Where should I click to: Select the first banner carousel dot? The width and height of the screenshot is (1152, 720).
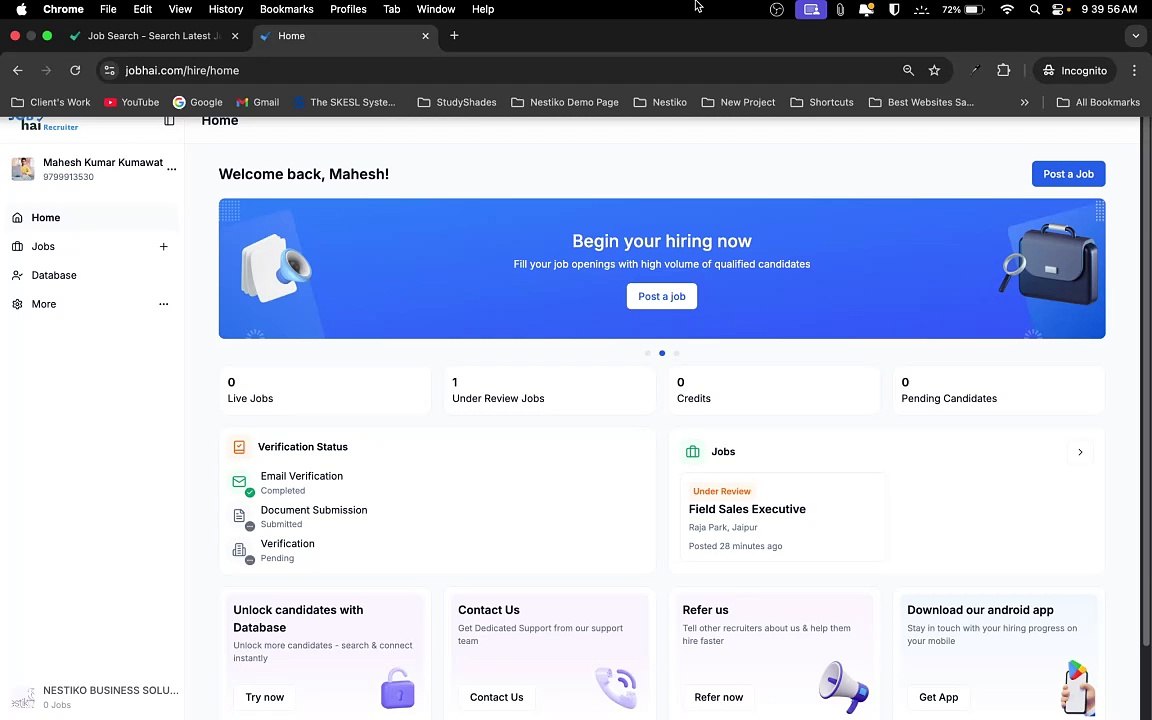coord(647,353)
